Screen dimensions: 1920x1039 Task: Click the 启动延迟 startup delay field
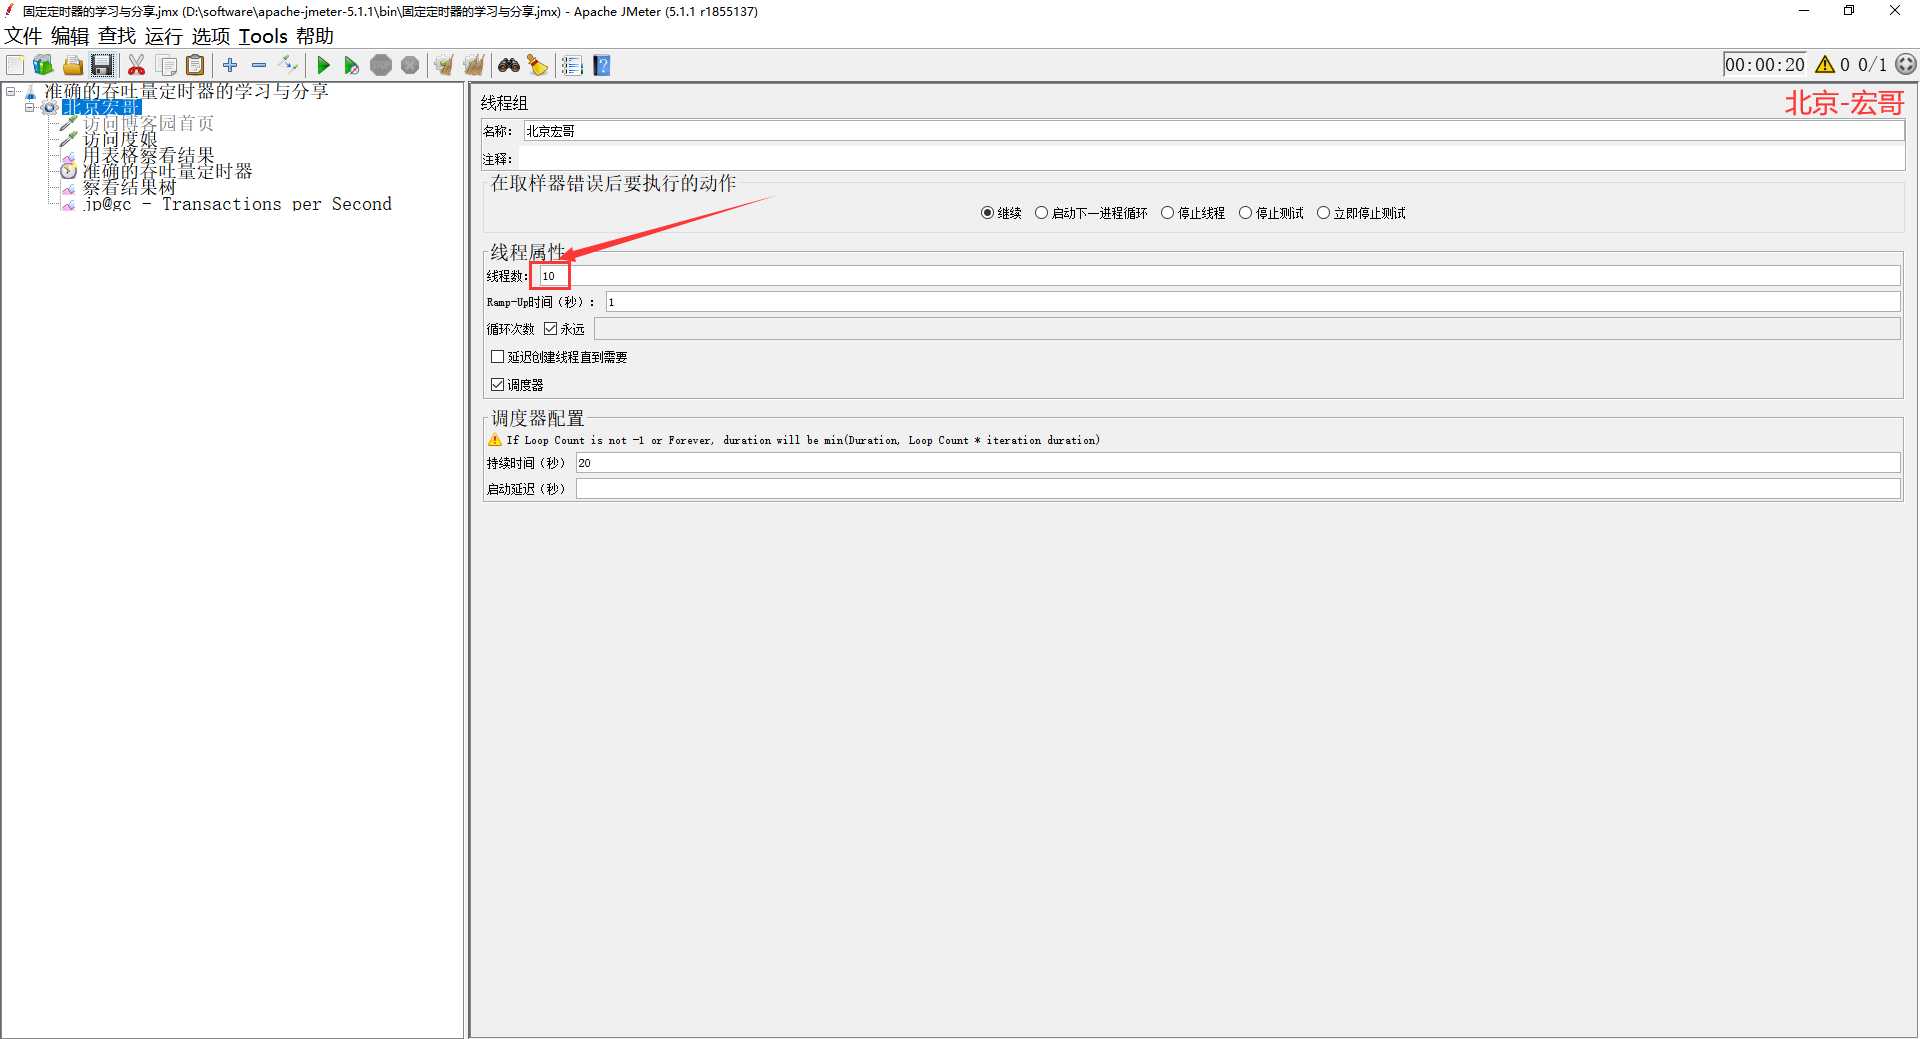(1238, 489)
